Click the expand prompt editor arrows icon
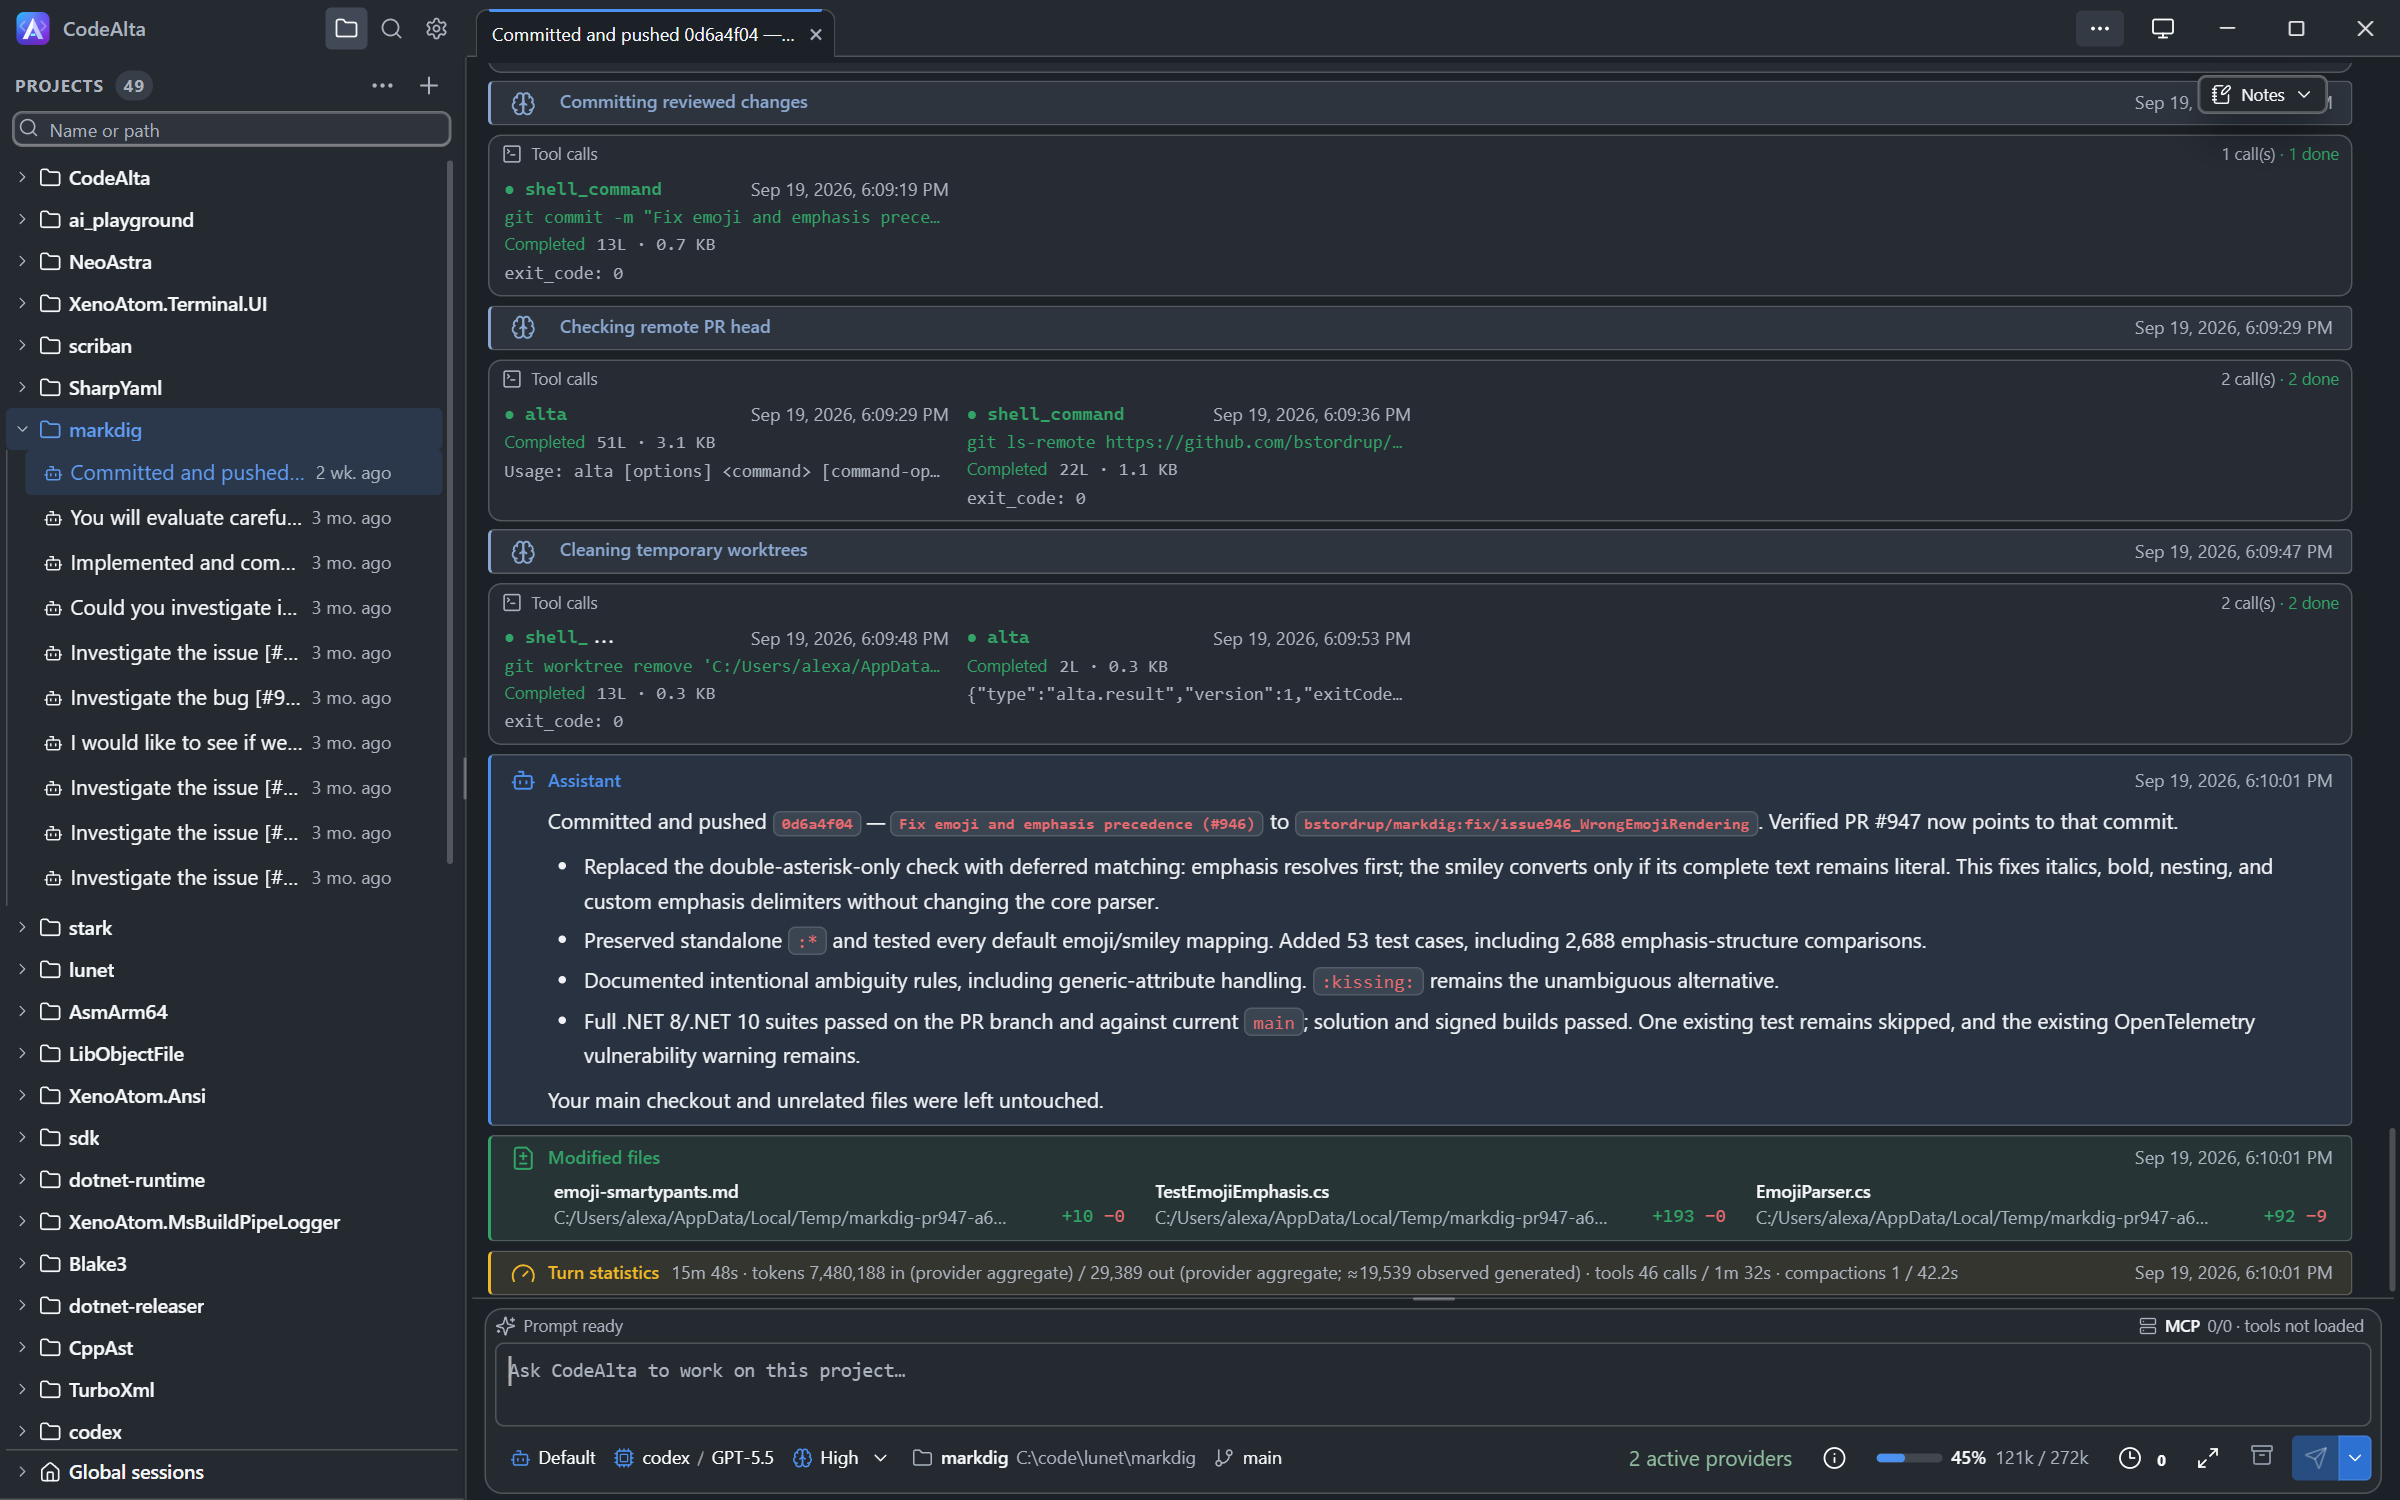The width and height of the screenshot is (2400, 1500). tap(2208, 1458)
